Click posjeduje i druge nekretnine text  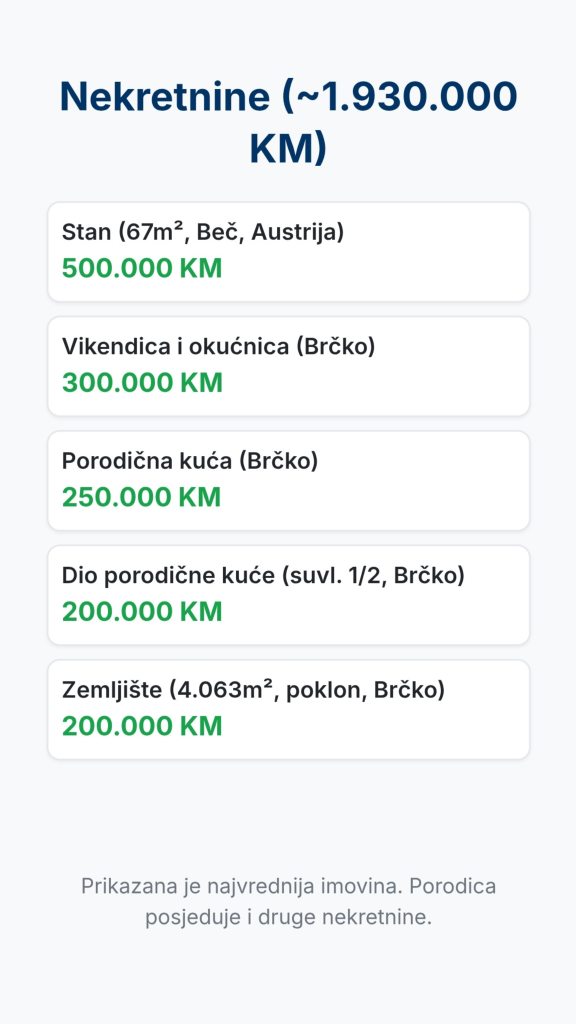click(x=288, y=917)
